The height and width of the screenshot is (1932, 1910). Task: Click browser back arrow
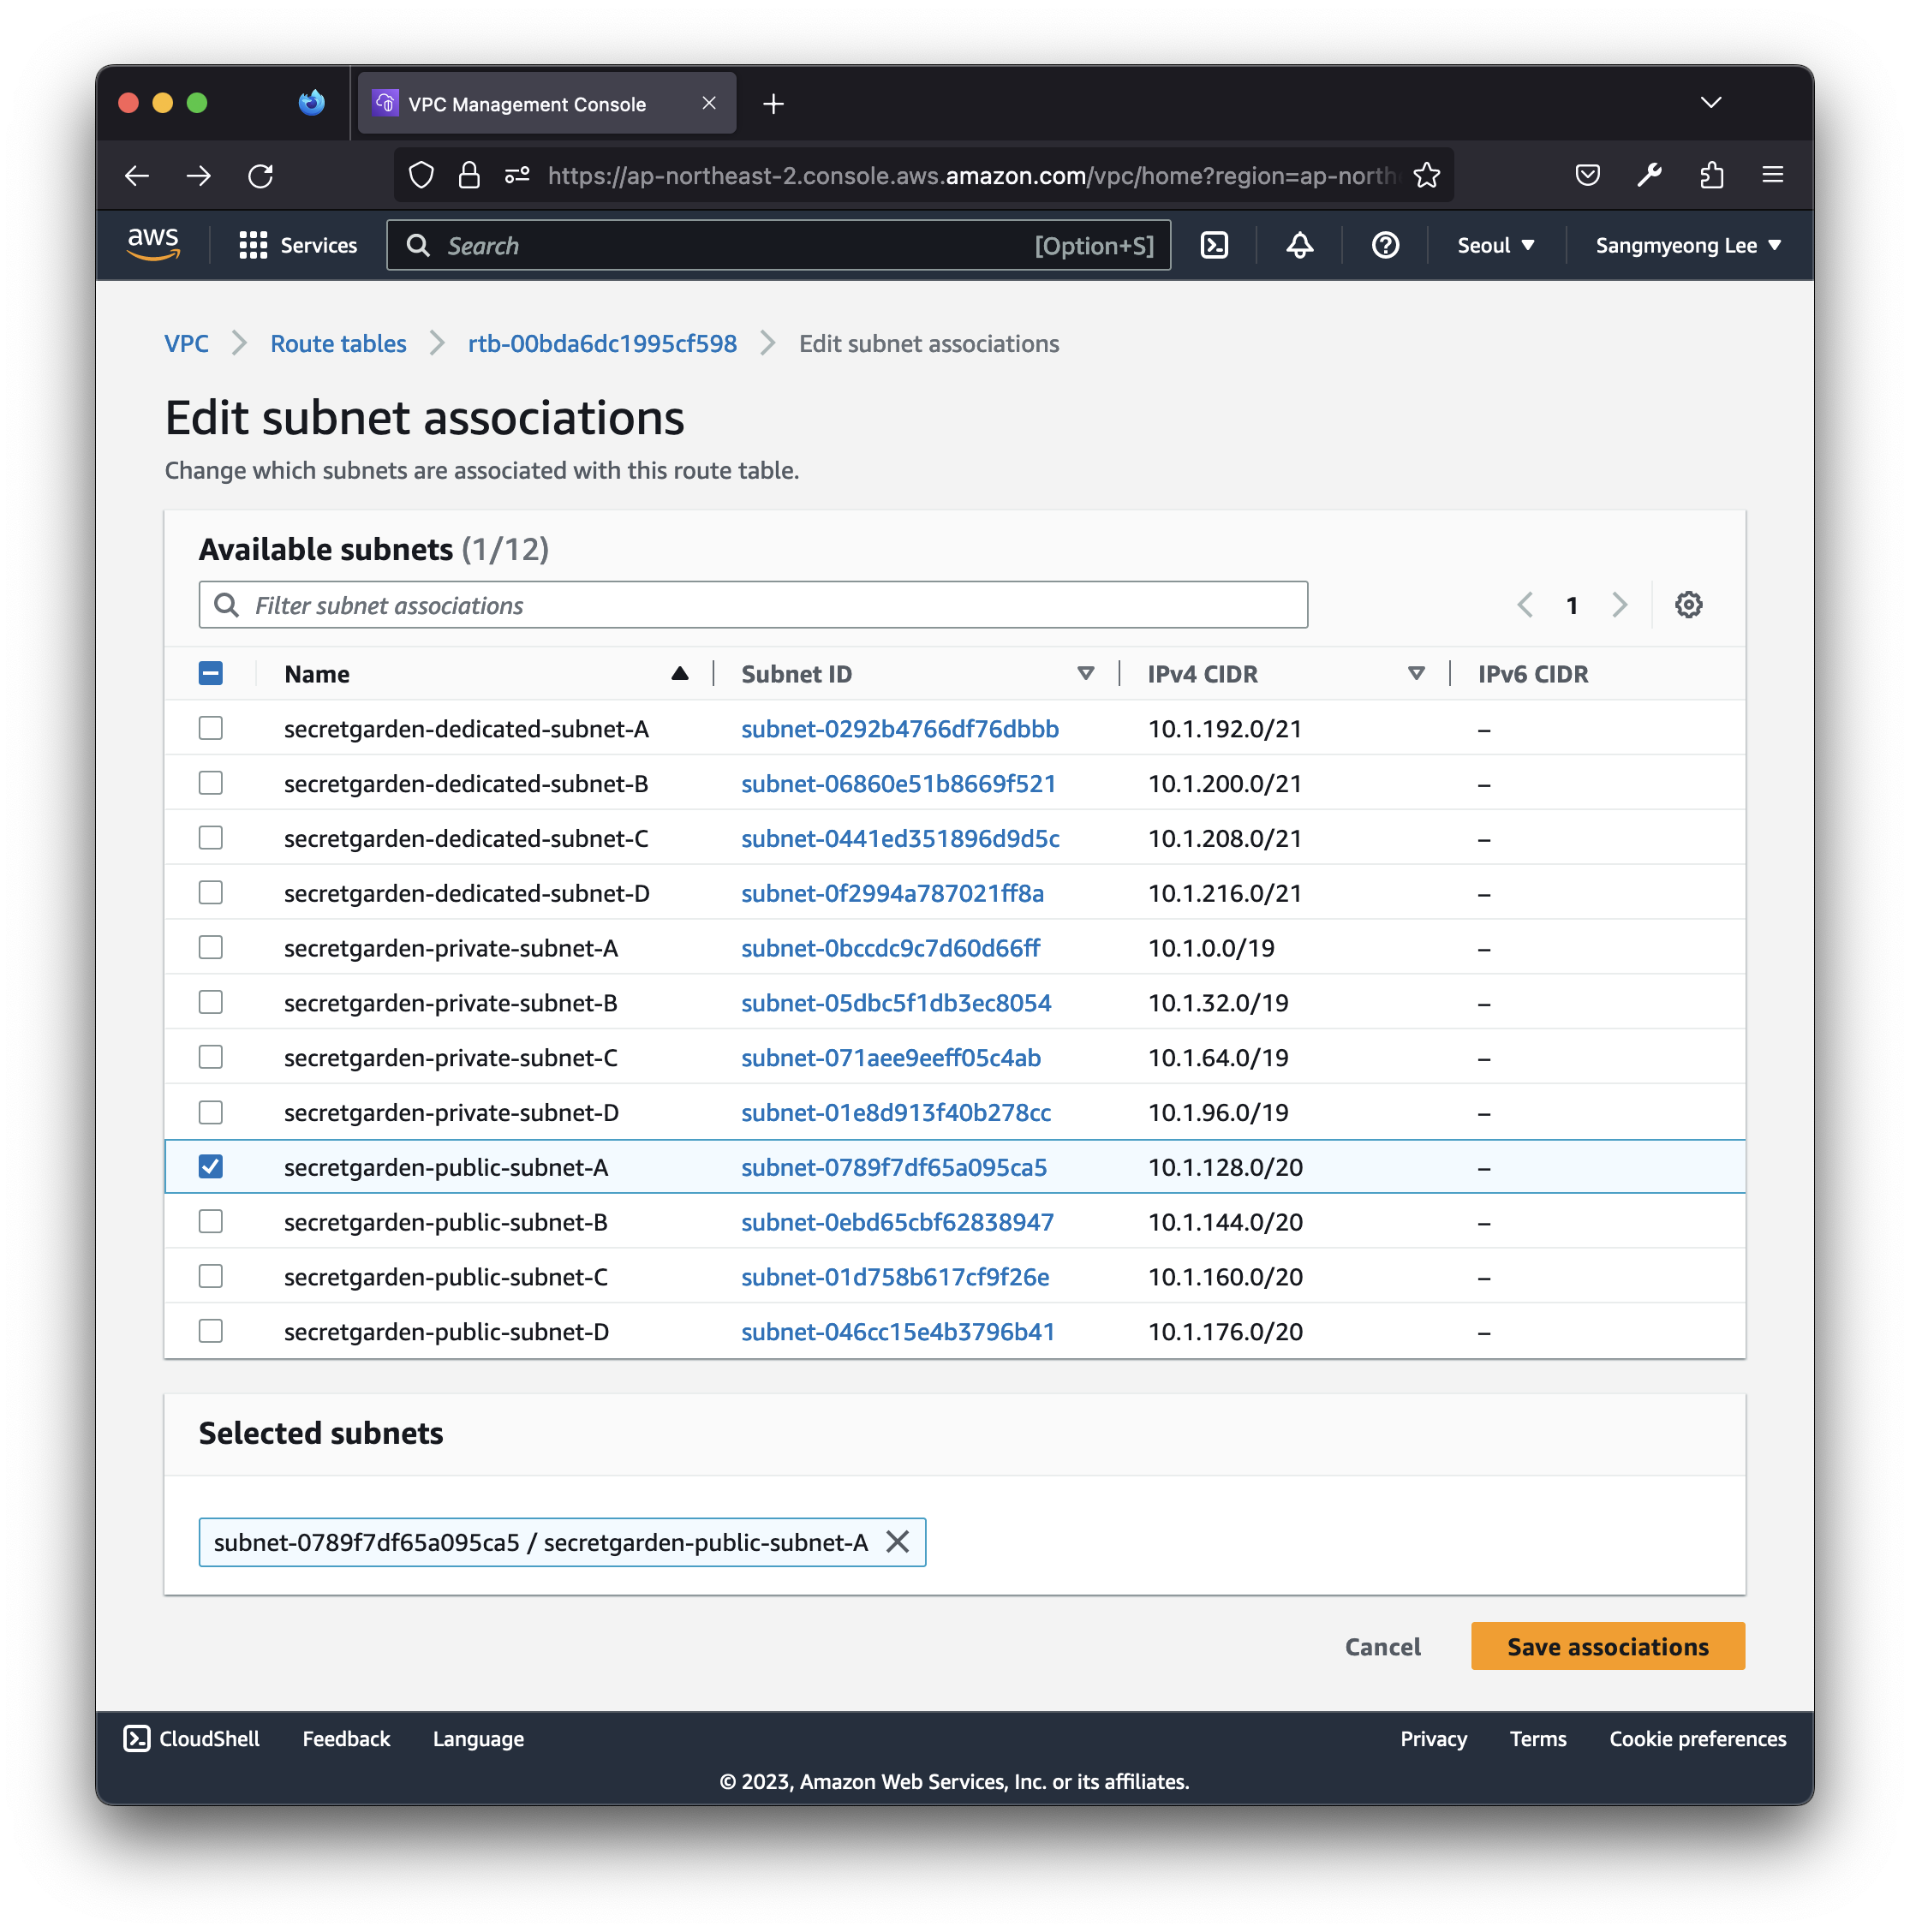[137, 176]
